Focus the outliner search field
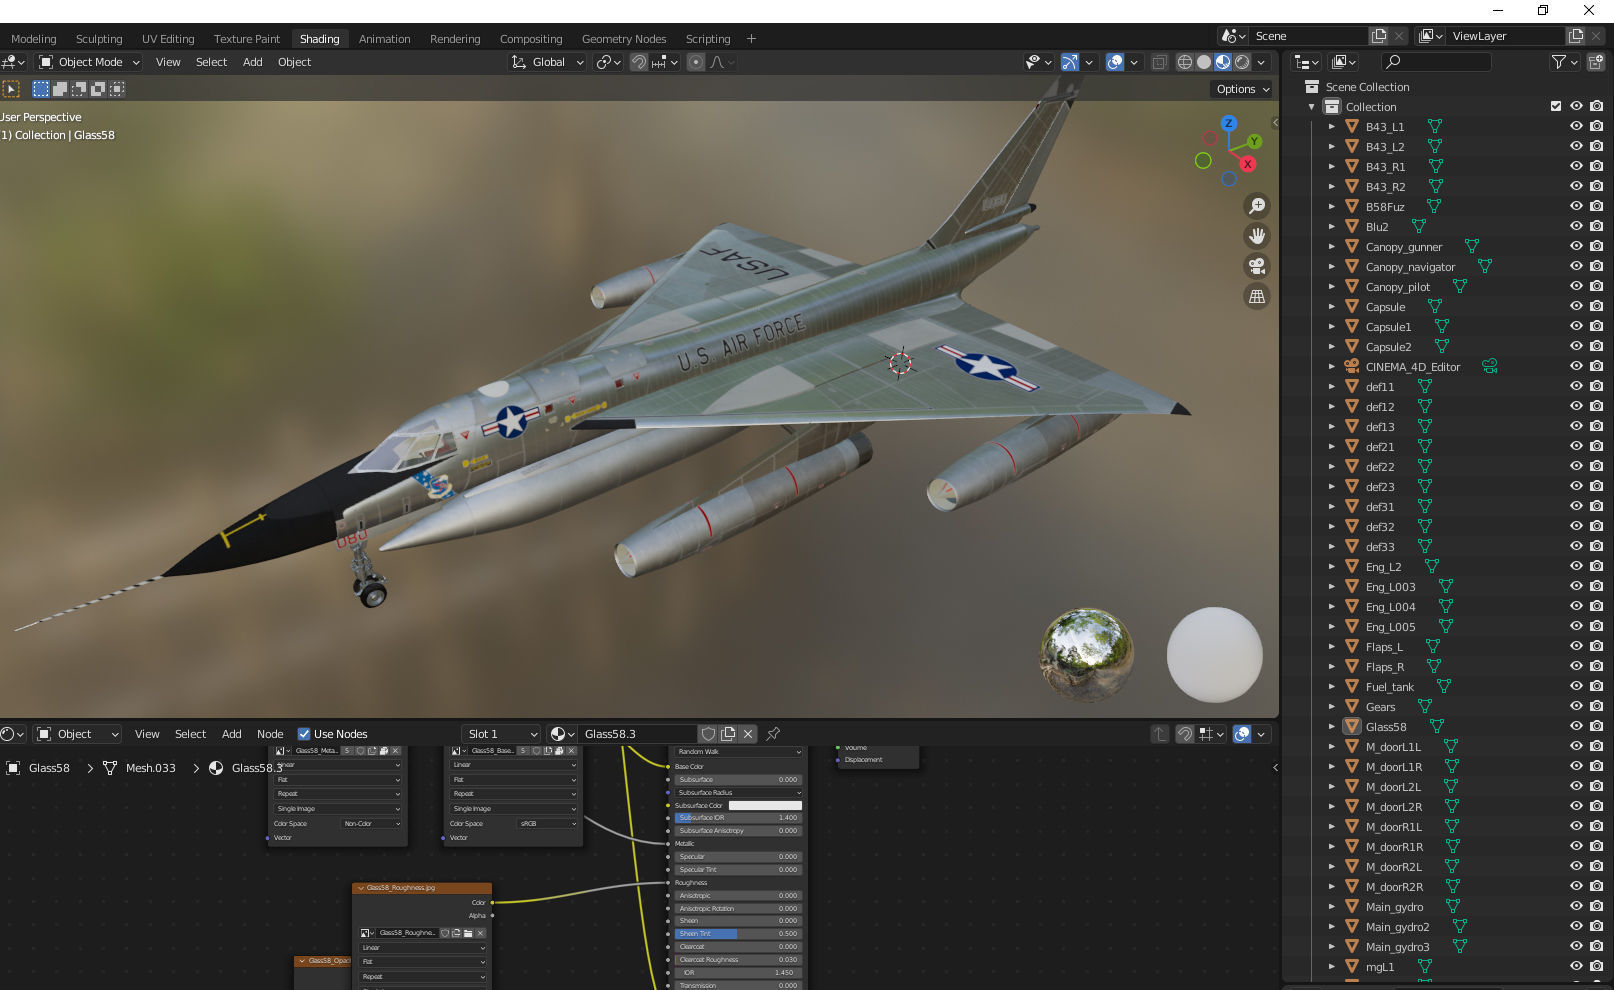This screenshot has width=1614, height=990. pyautogui.click(x=1437, y=62)
